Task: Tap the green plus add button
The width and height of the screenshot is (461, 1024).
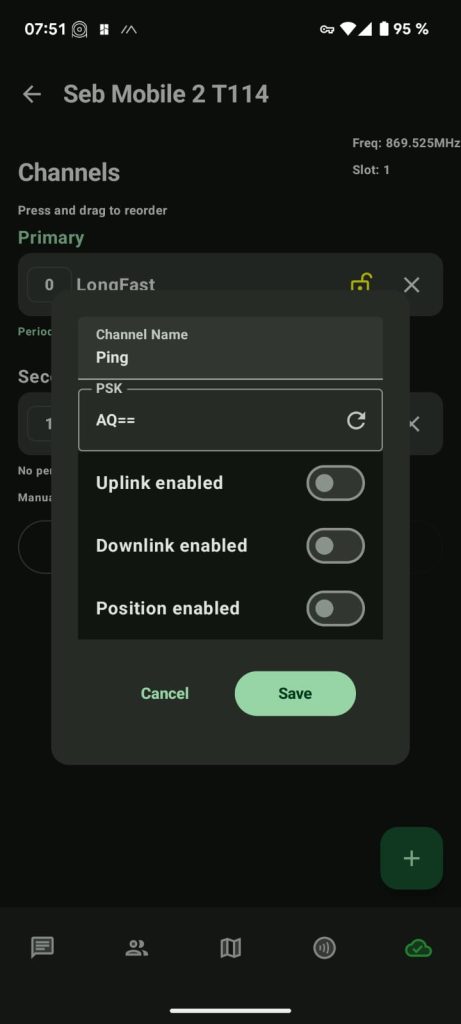Action: click(411, 858)
